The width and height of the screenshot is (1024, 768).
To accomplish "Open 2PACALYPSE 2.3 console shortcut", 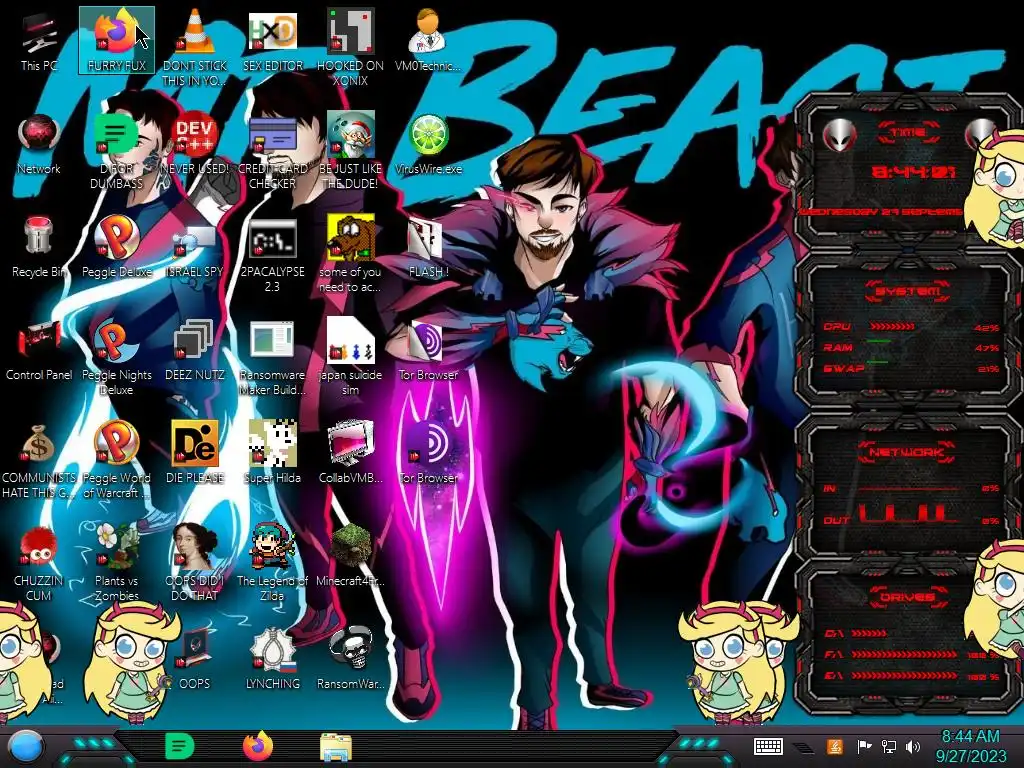I will 273,255.
